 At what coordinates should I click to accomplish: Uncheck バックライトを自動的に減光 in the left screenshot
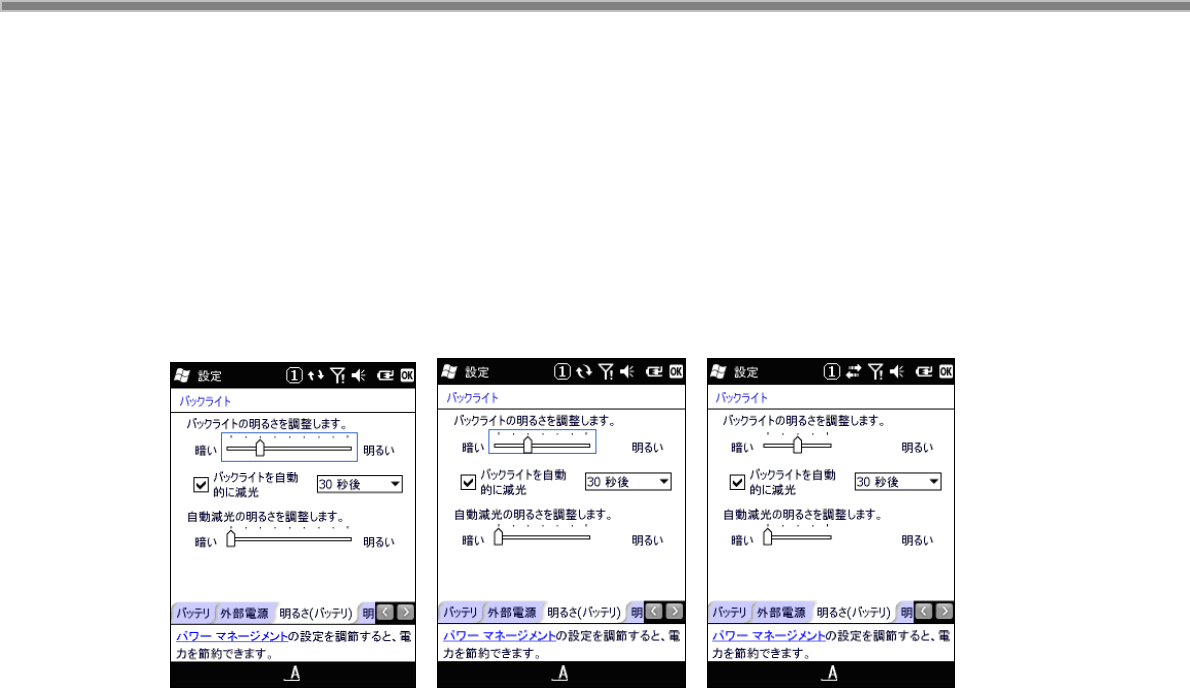click(x=201, y=485)
